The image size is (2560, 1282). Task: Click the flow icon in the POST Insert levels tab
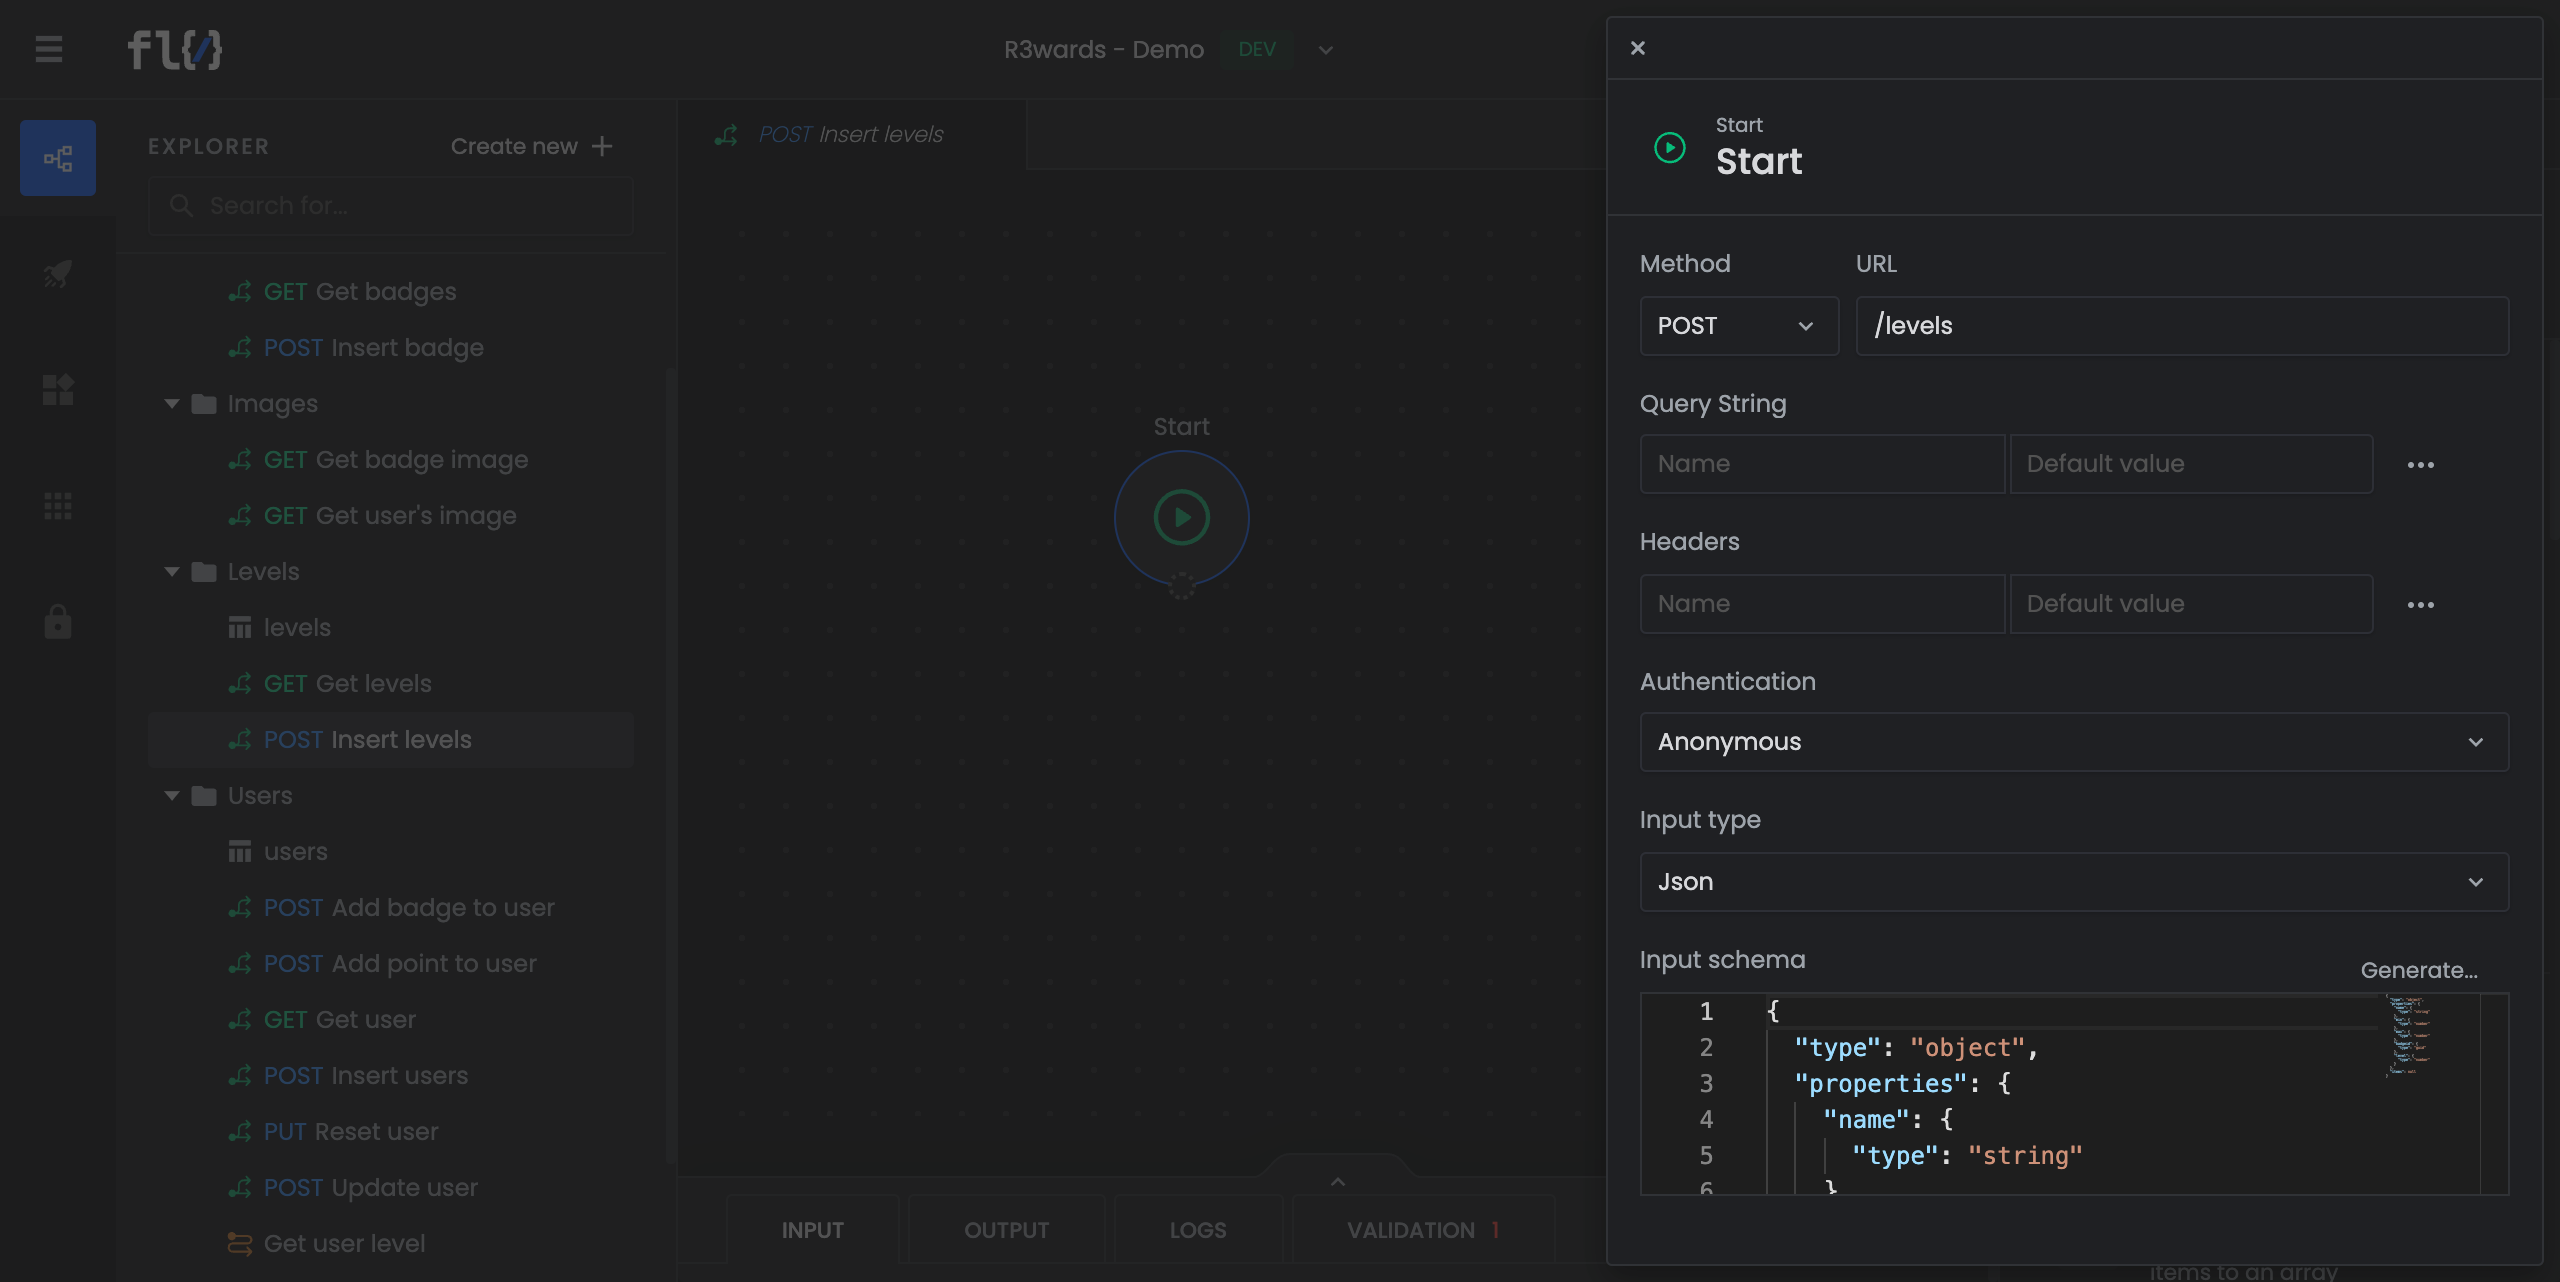(727, 135)
